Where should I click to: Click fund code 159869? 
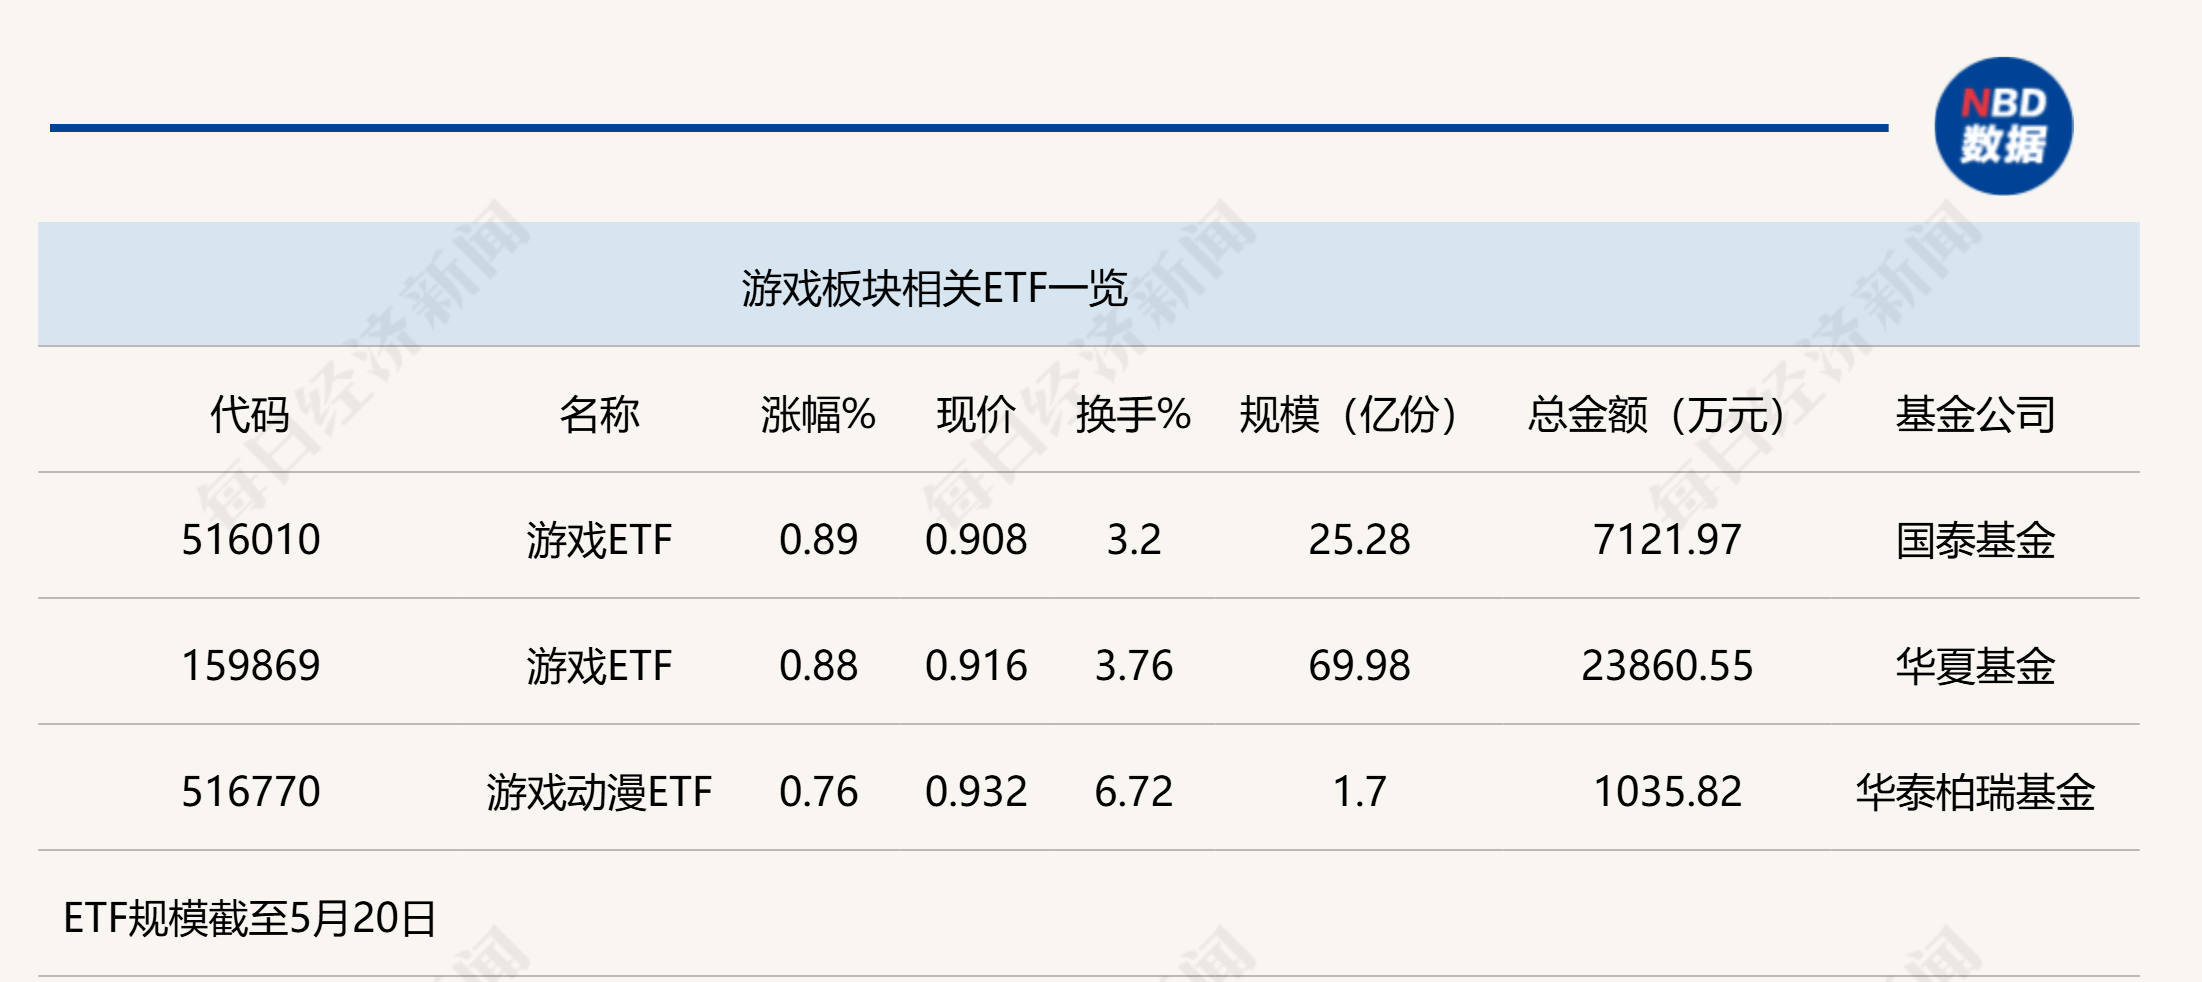[x=250, y=666]
